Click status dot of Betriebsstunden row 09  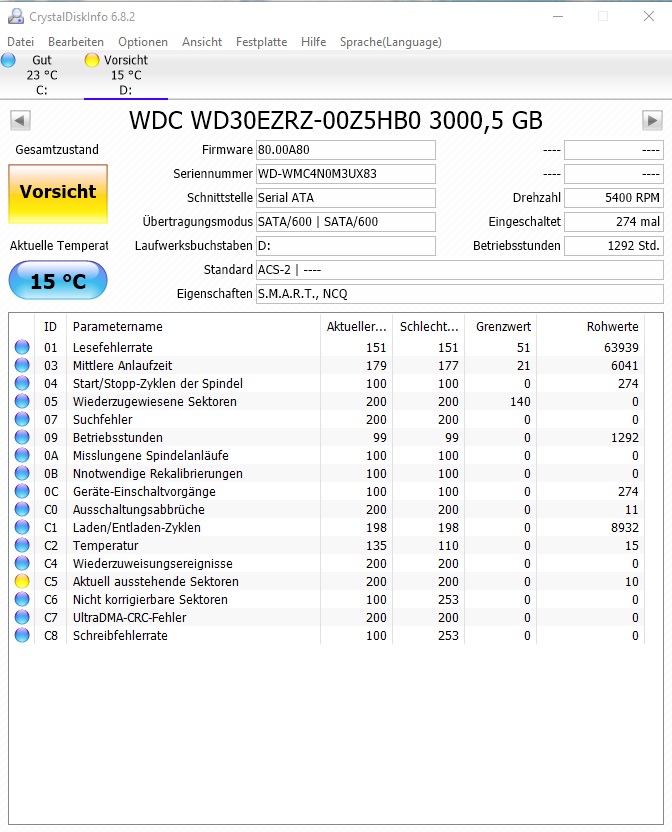22,437
